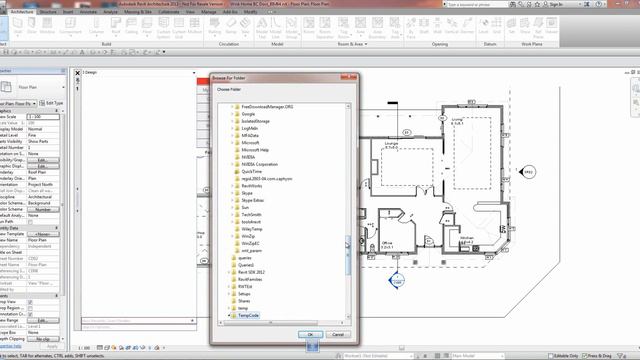Switch to the Structure ribbon tab
This screenshot has width=640, height=360.
(x=48, y=12)
